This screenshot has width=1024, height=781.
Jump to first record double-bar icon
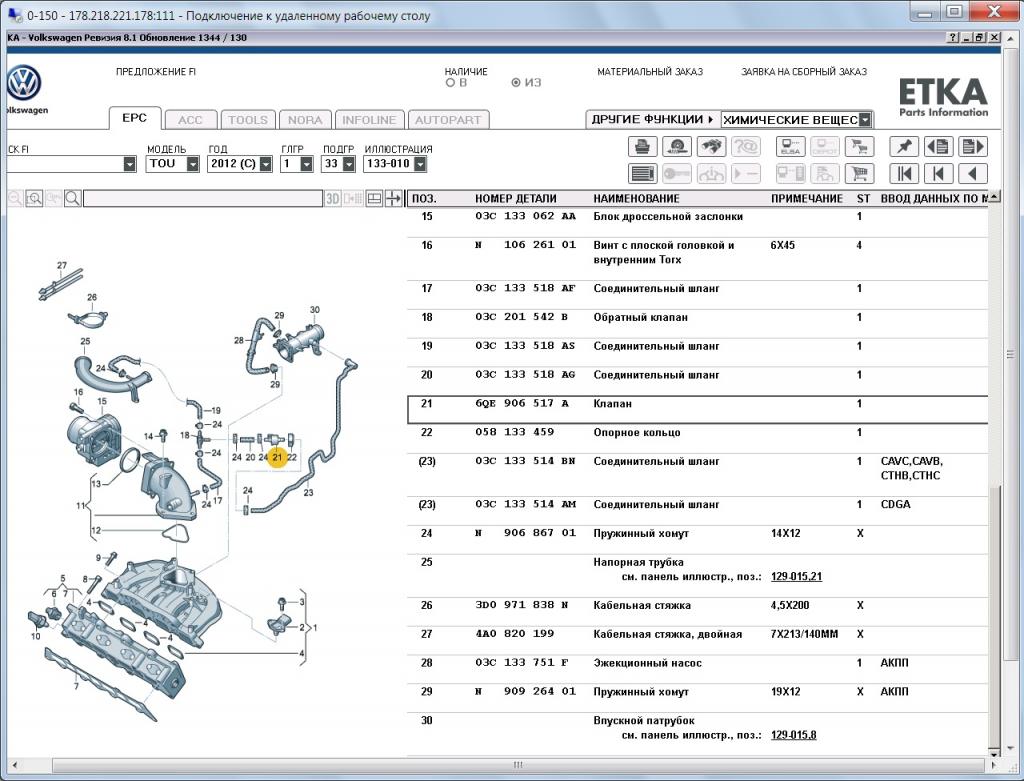[904, 174]
